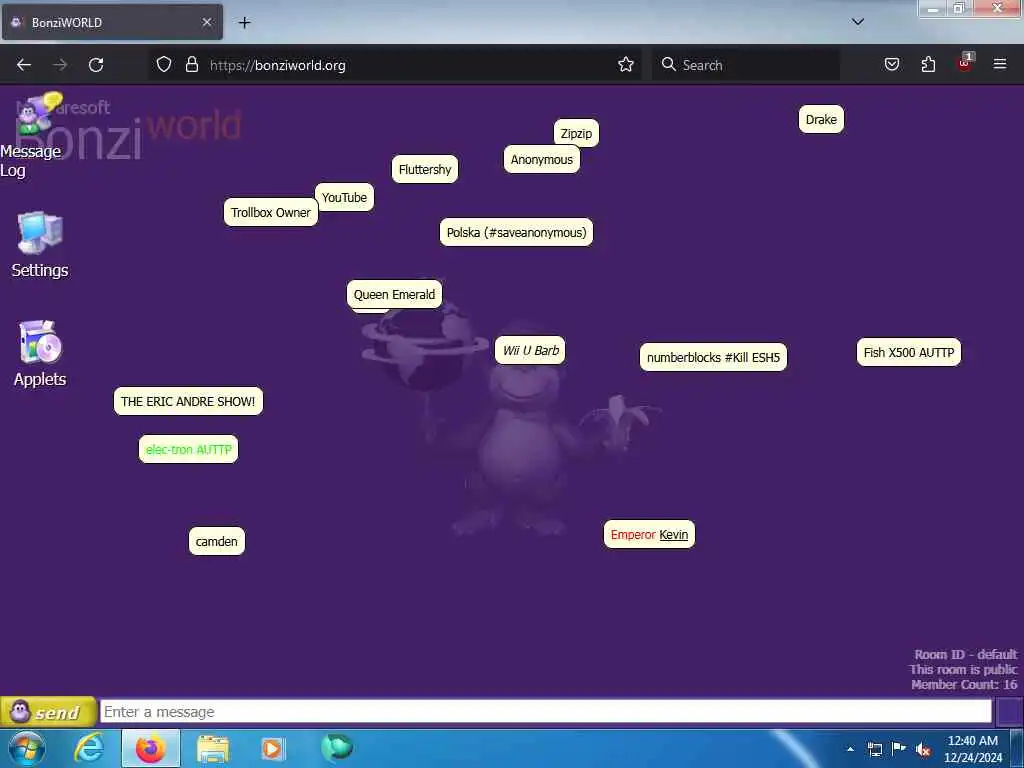Click the Zipzip name tag
The image size is (1024, 768).
(576, 133)
